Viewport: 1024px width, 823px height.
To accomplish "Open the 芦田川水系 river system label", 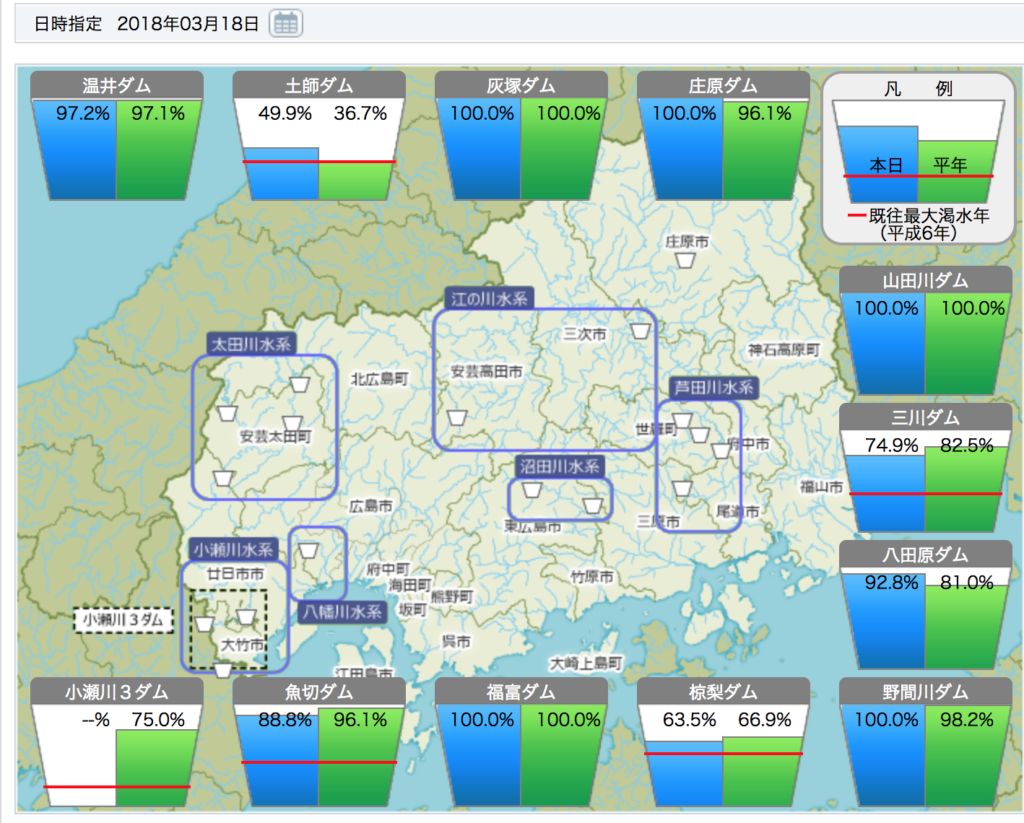I will tap(713, 387).
